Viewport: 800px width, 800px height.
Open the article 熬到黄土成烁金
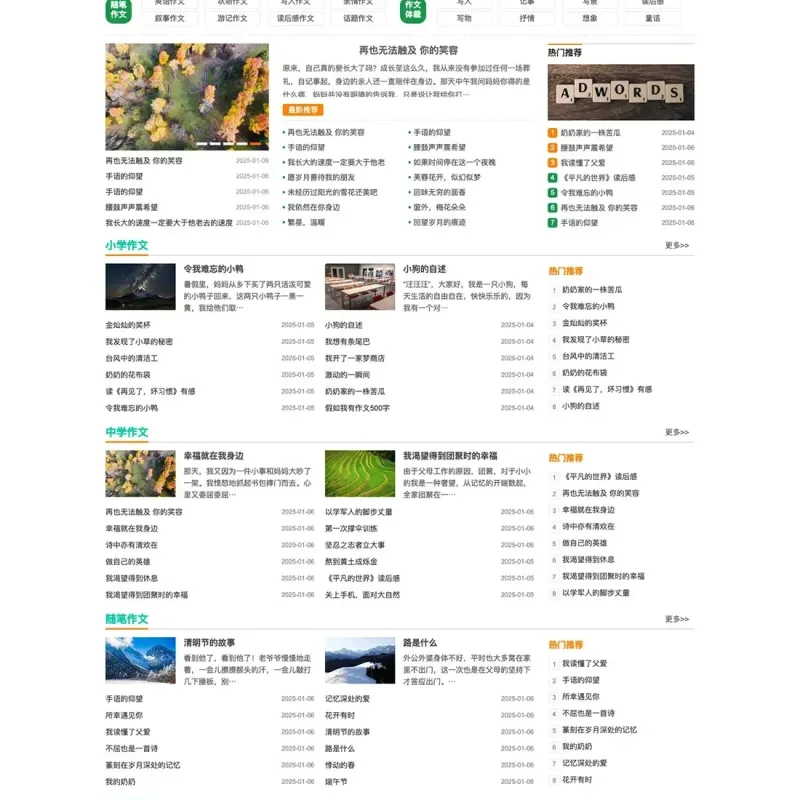(x=351, y=561)
